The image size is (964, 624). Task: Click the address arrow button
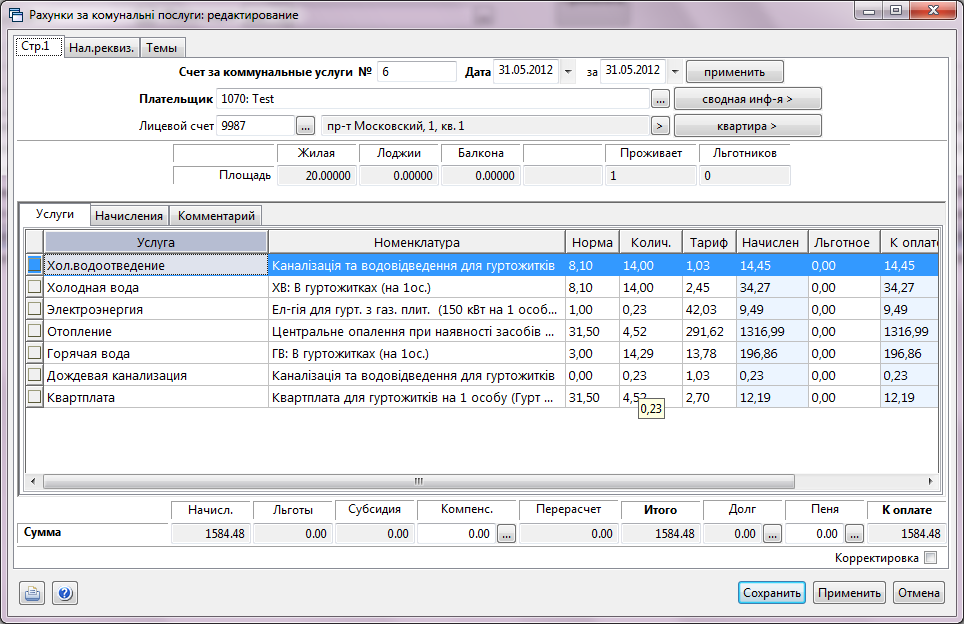point(660,126)
